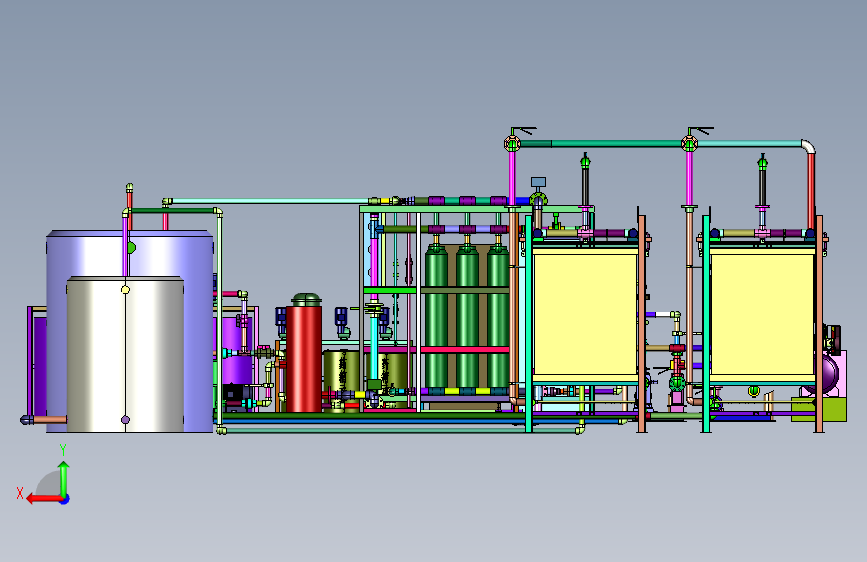Click the red X axis arrow of the triad
The image size is (867, 562).
pos(43,499)
